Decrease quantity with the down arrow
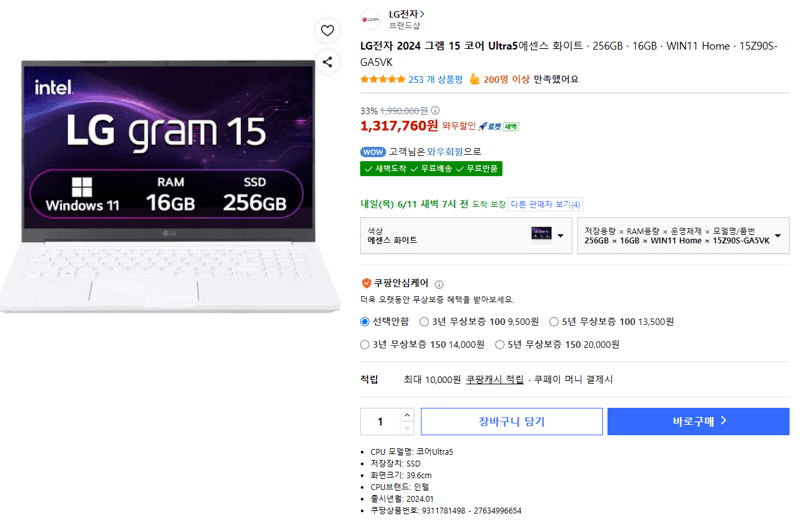Screen dimensions: 800x522 [407, 428]
